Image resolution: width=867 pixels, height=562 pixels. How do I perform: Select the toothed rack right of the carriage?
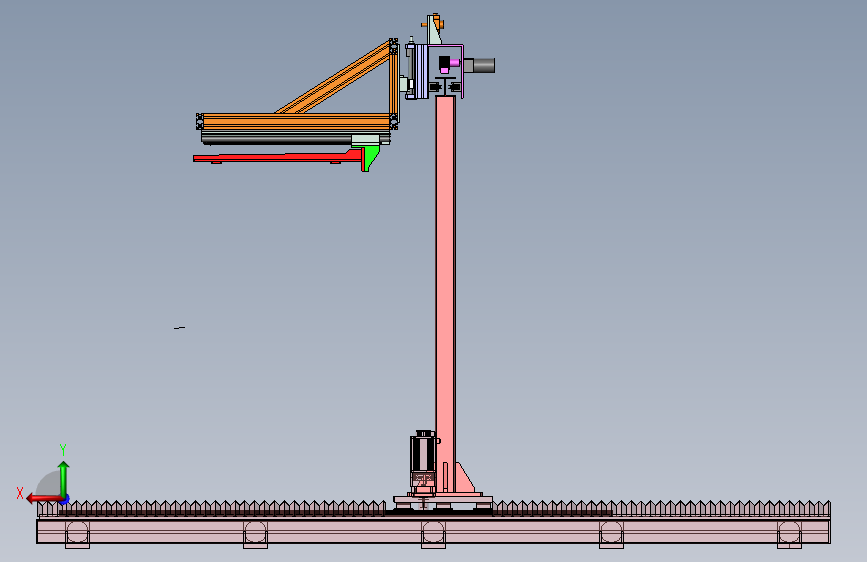661,508
